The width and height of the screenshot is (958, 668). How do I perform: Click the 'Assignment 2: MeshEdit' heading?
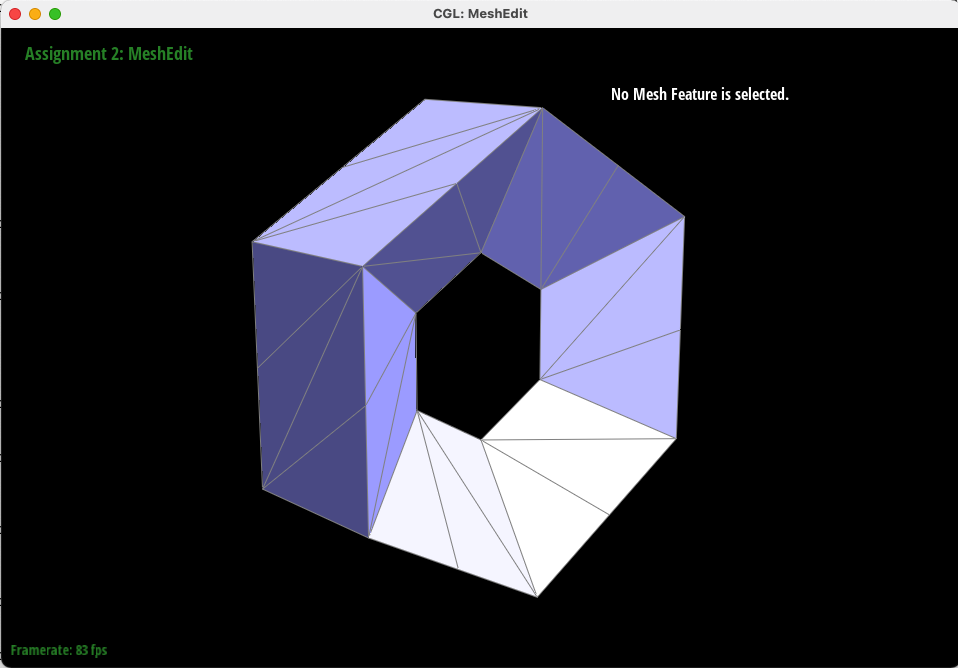109,54
